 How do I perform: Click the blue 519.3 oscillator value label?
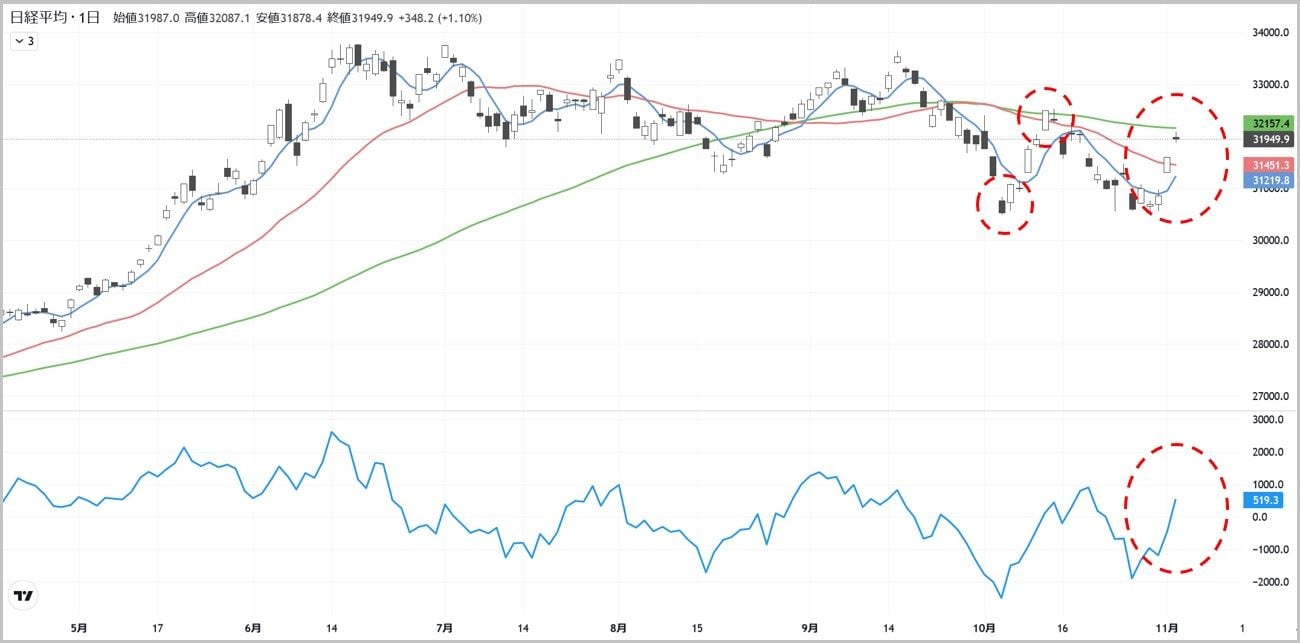click(1260, 499)
